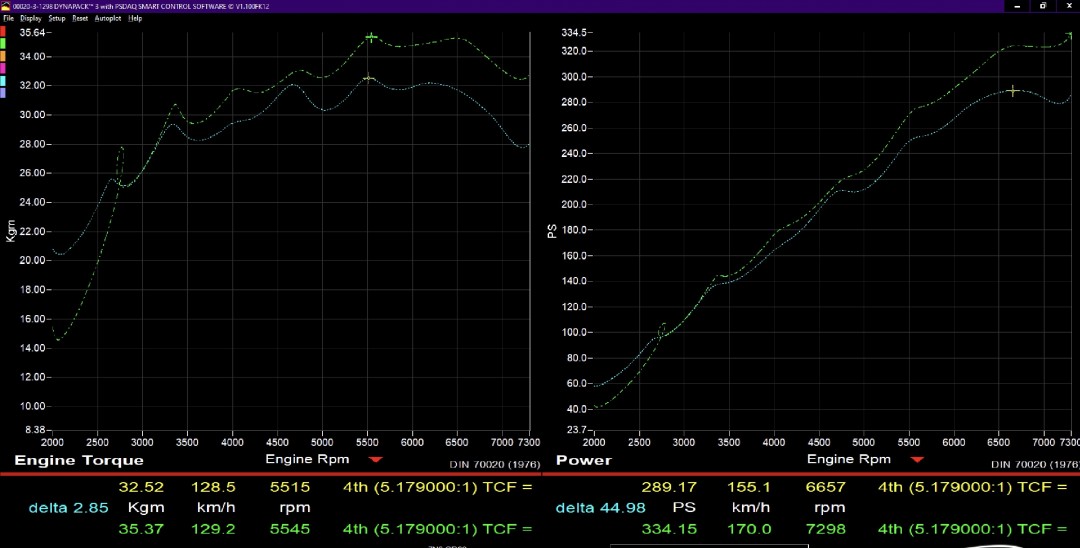
Task: Select the magenta run color swatch
Action: pyautogui.click(x=3, y=67)
